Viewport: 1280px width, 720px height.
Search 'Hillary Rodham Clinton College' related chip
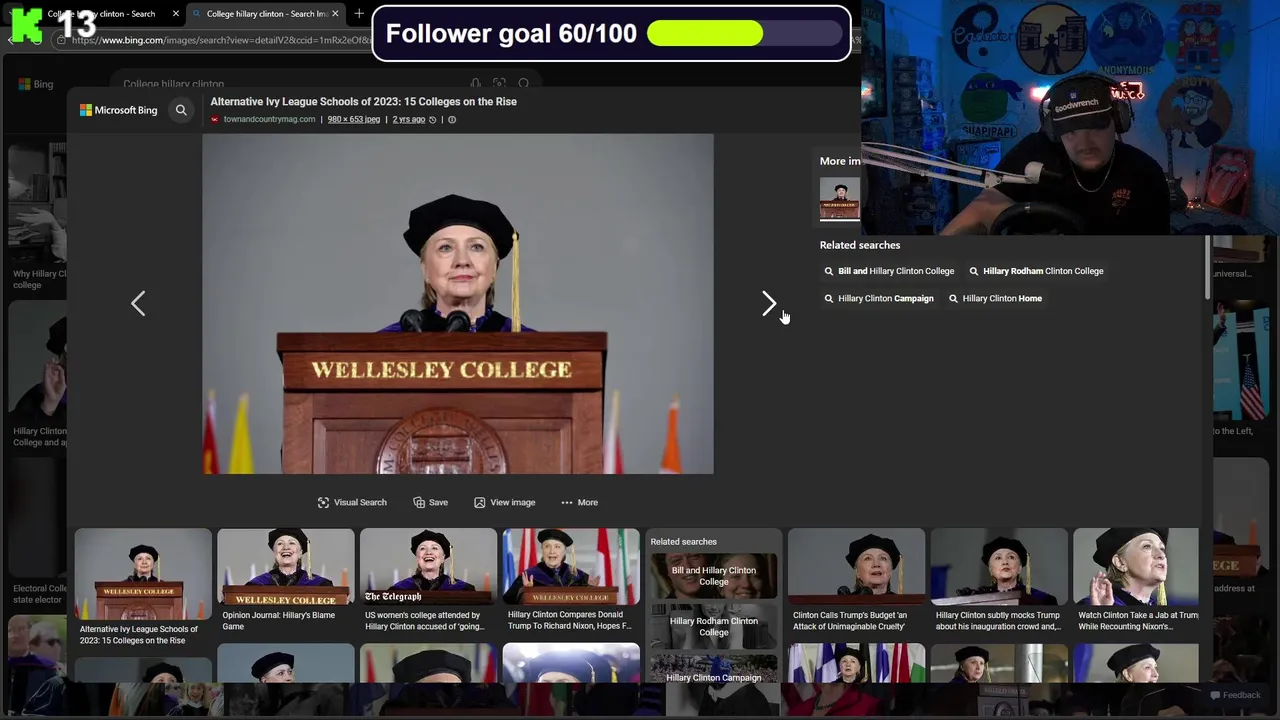point(1036,271)
